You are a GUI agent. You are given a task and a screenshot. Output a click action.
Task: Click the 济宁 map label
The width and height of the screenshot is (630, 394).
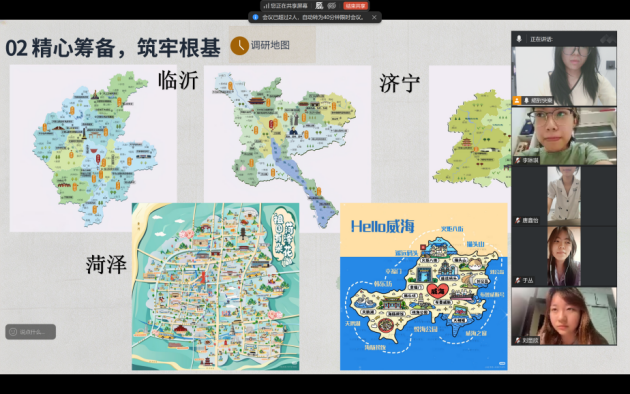pos(399,83)
